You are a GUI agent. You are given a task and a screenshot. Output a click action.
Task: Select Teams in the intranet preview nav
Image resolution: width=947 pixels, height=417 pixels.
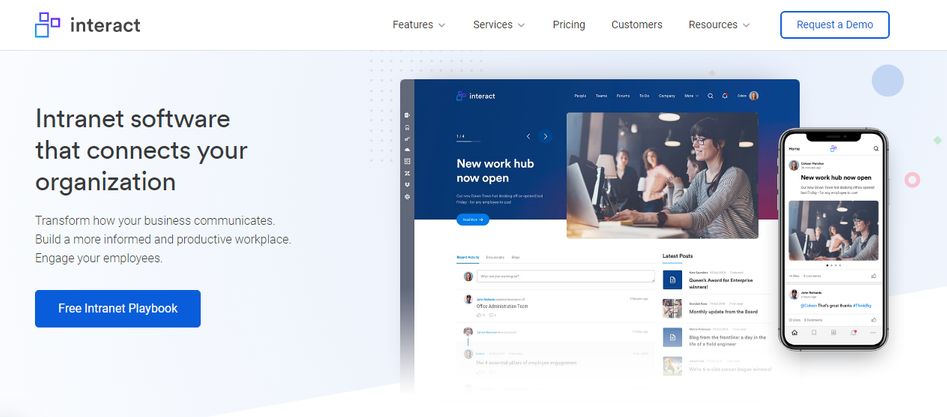click(601, 95)
